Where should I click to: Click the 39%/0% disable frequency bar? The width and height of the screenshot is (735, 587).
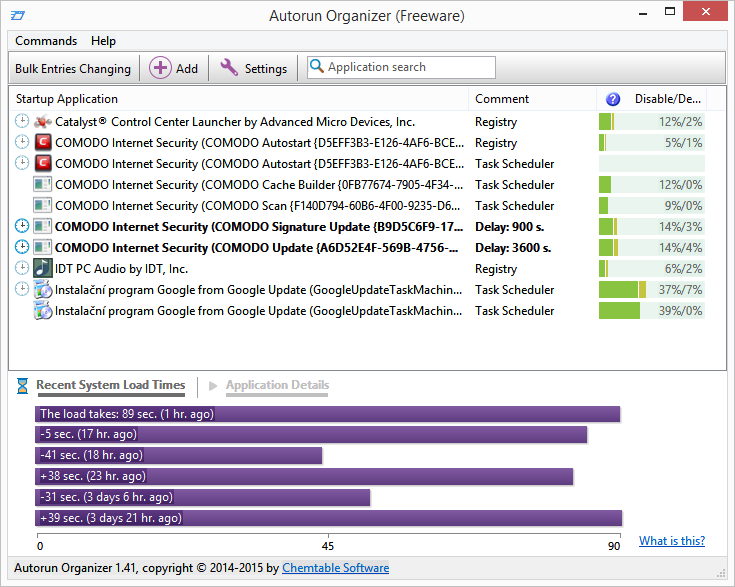(x=652, y=310)
